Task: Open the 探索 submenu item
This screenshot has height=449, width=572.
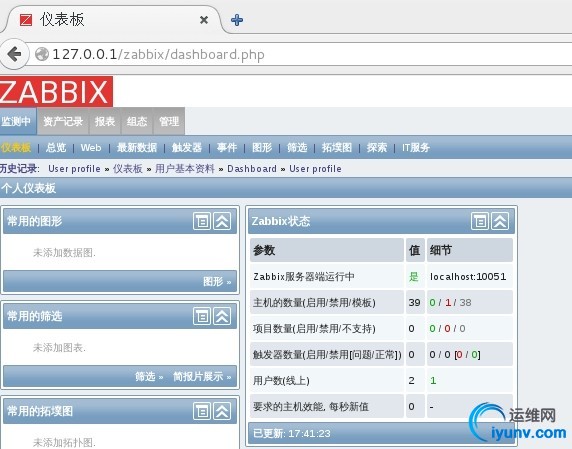Action: pyautogui.click(x=377, y=147)
